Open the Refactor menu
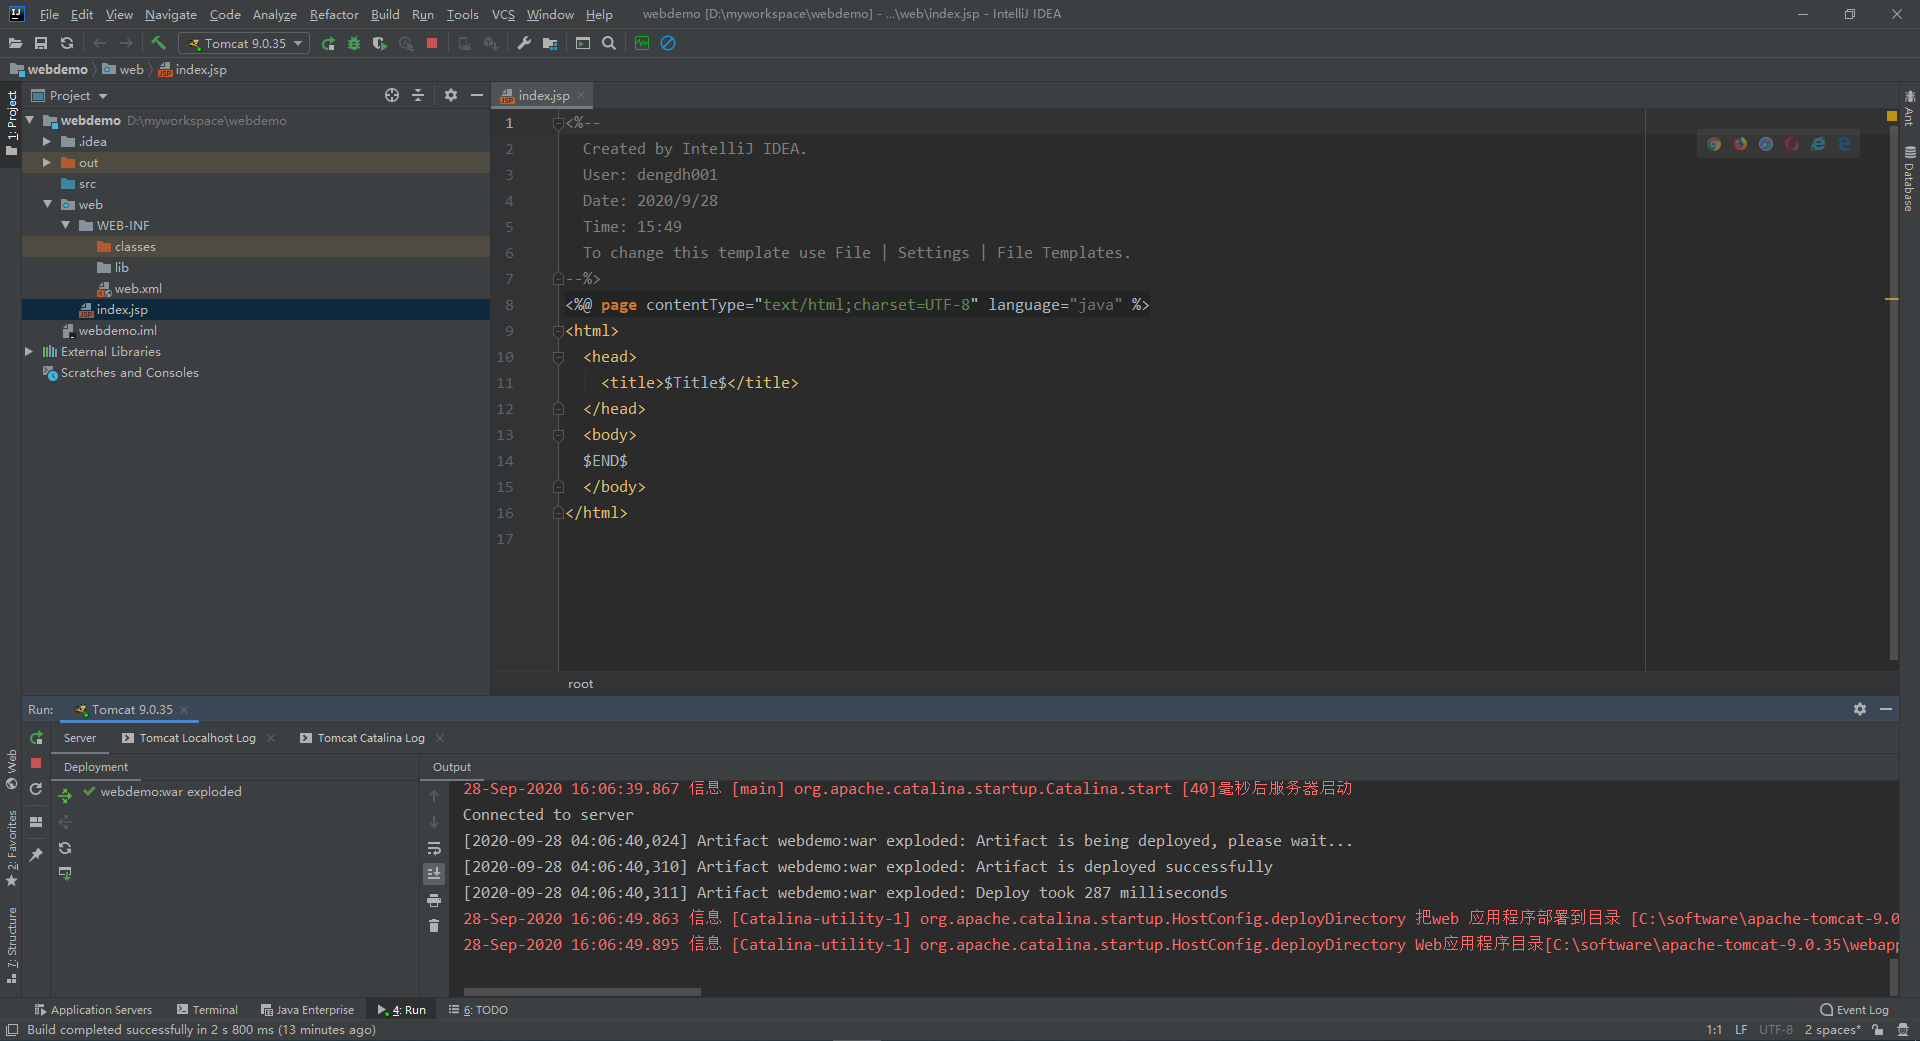The width and height of the screenshot is (1920, 1041). (333, 14)
